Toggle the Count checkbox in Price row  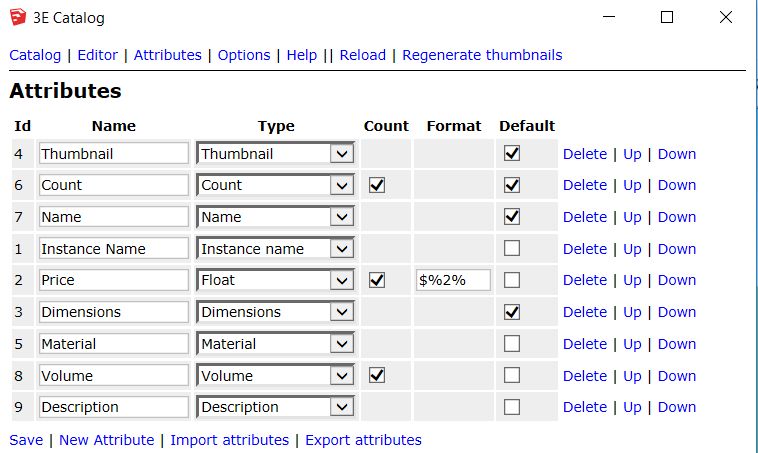pos(377,280)
